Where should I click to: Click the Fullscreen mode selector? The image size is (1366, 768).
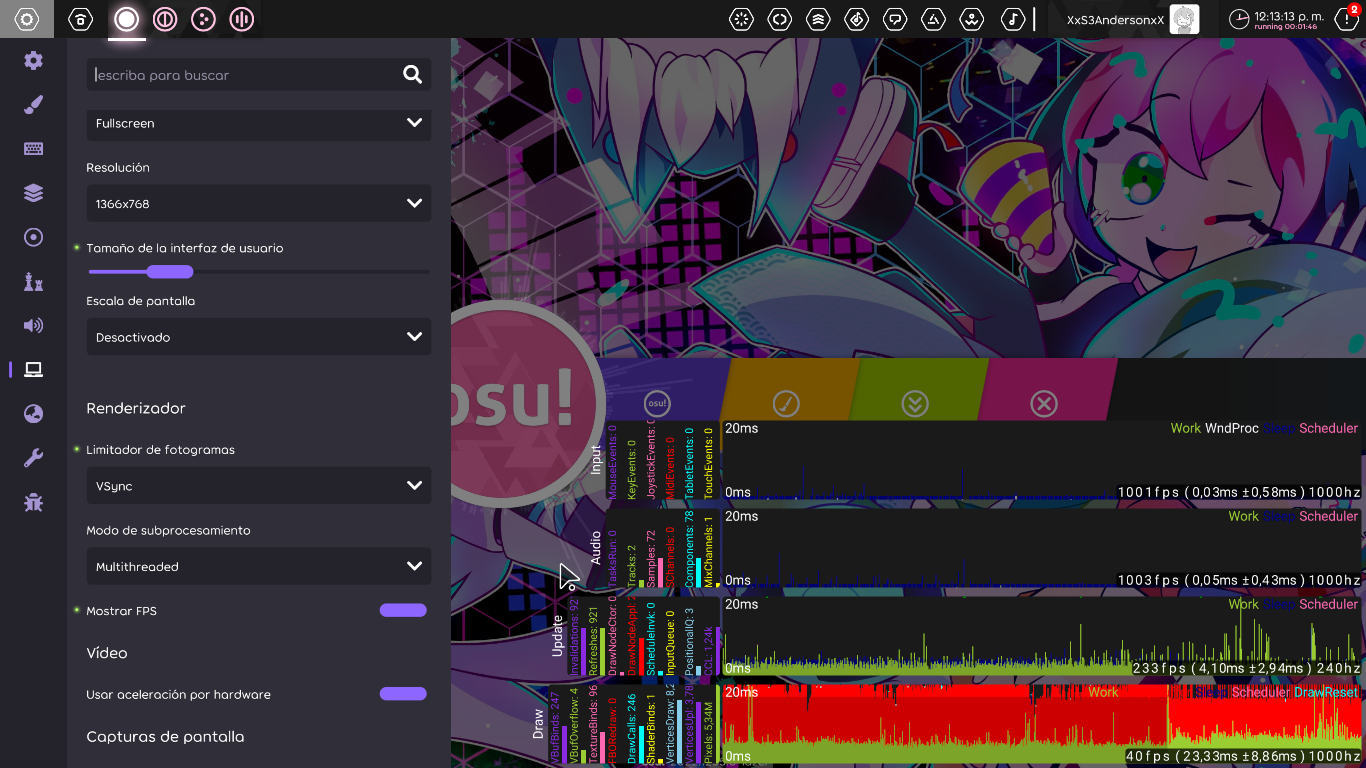coord(258,123)
